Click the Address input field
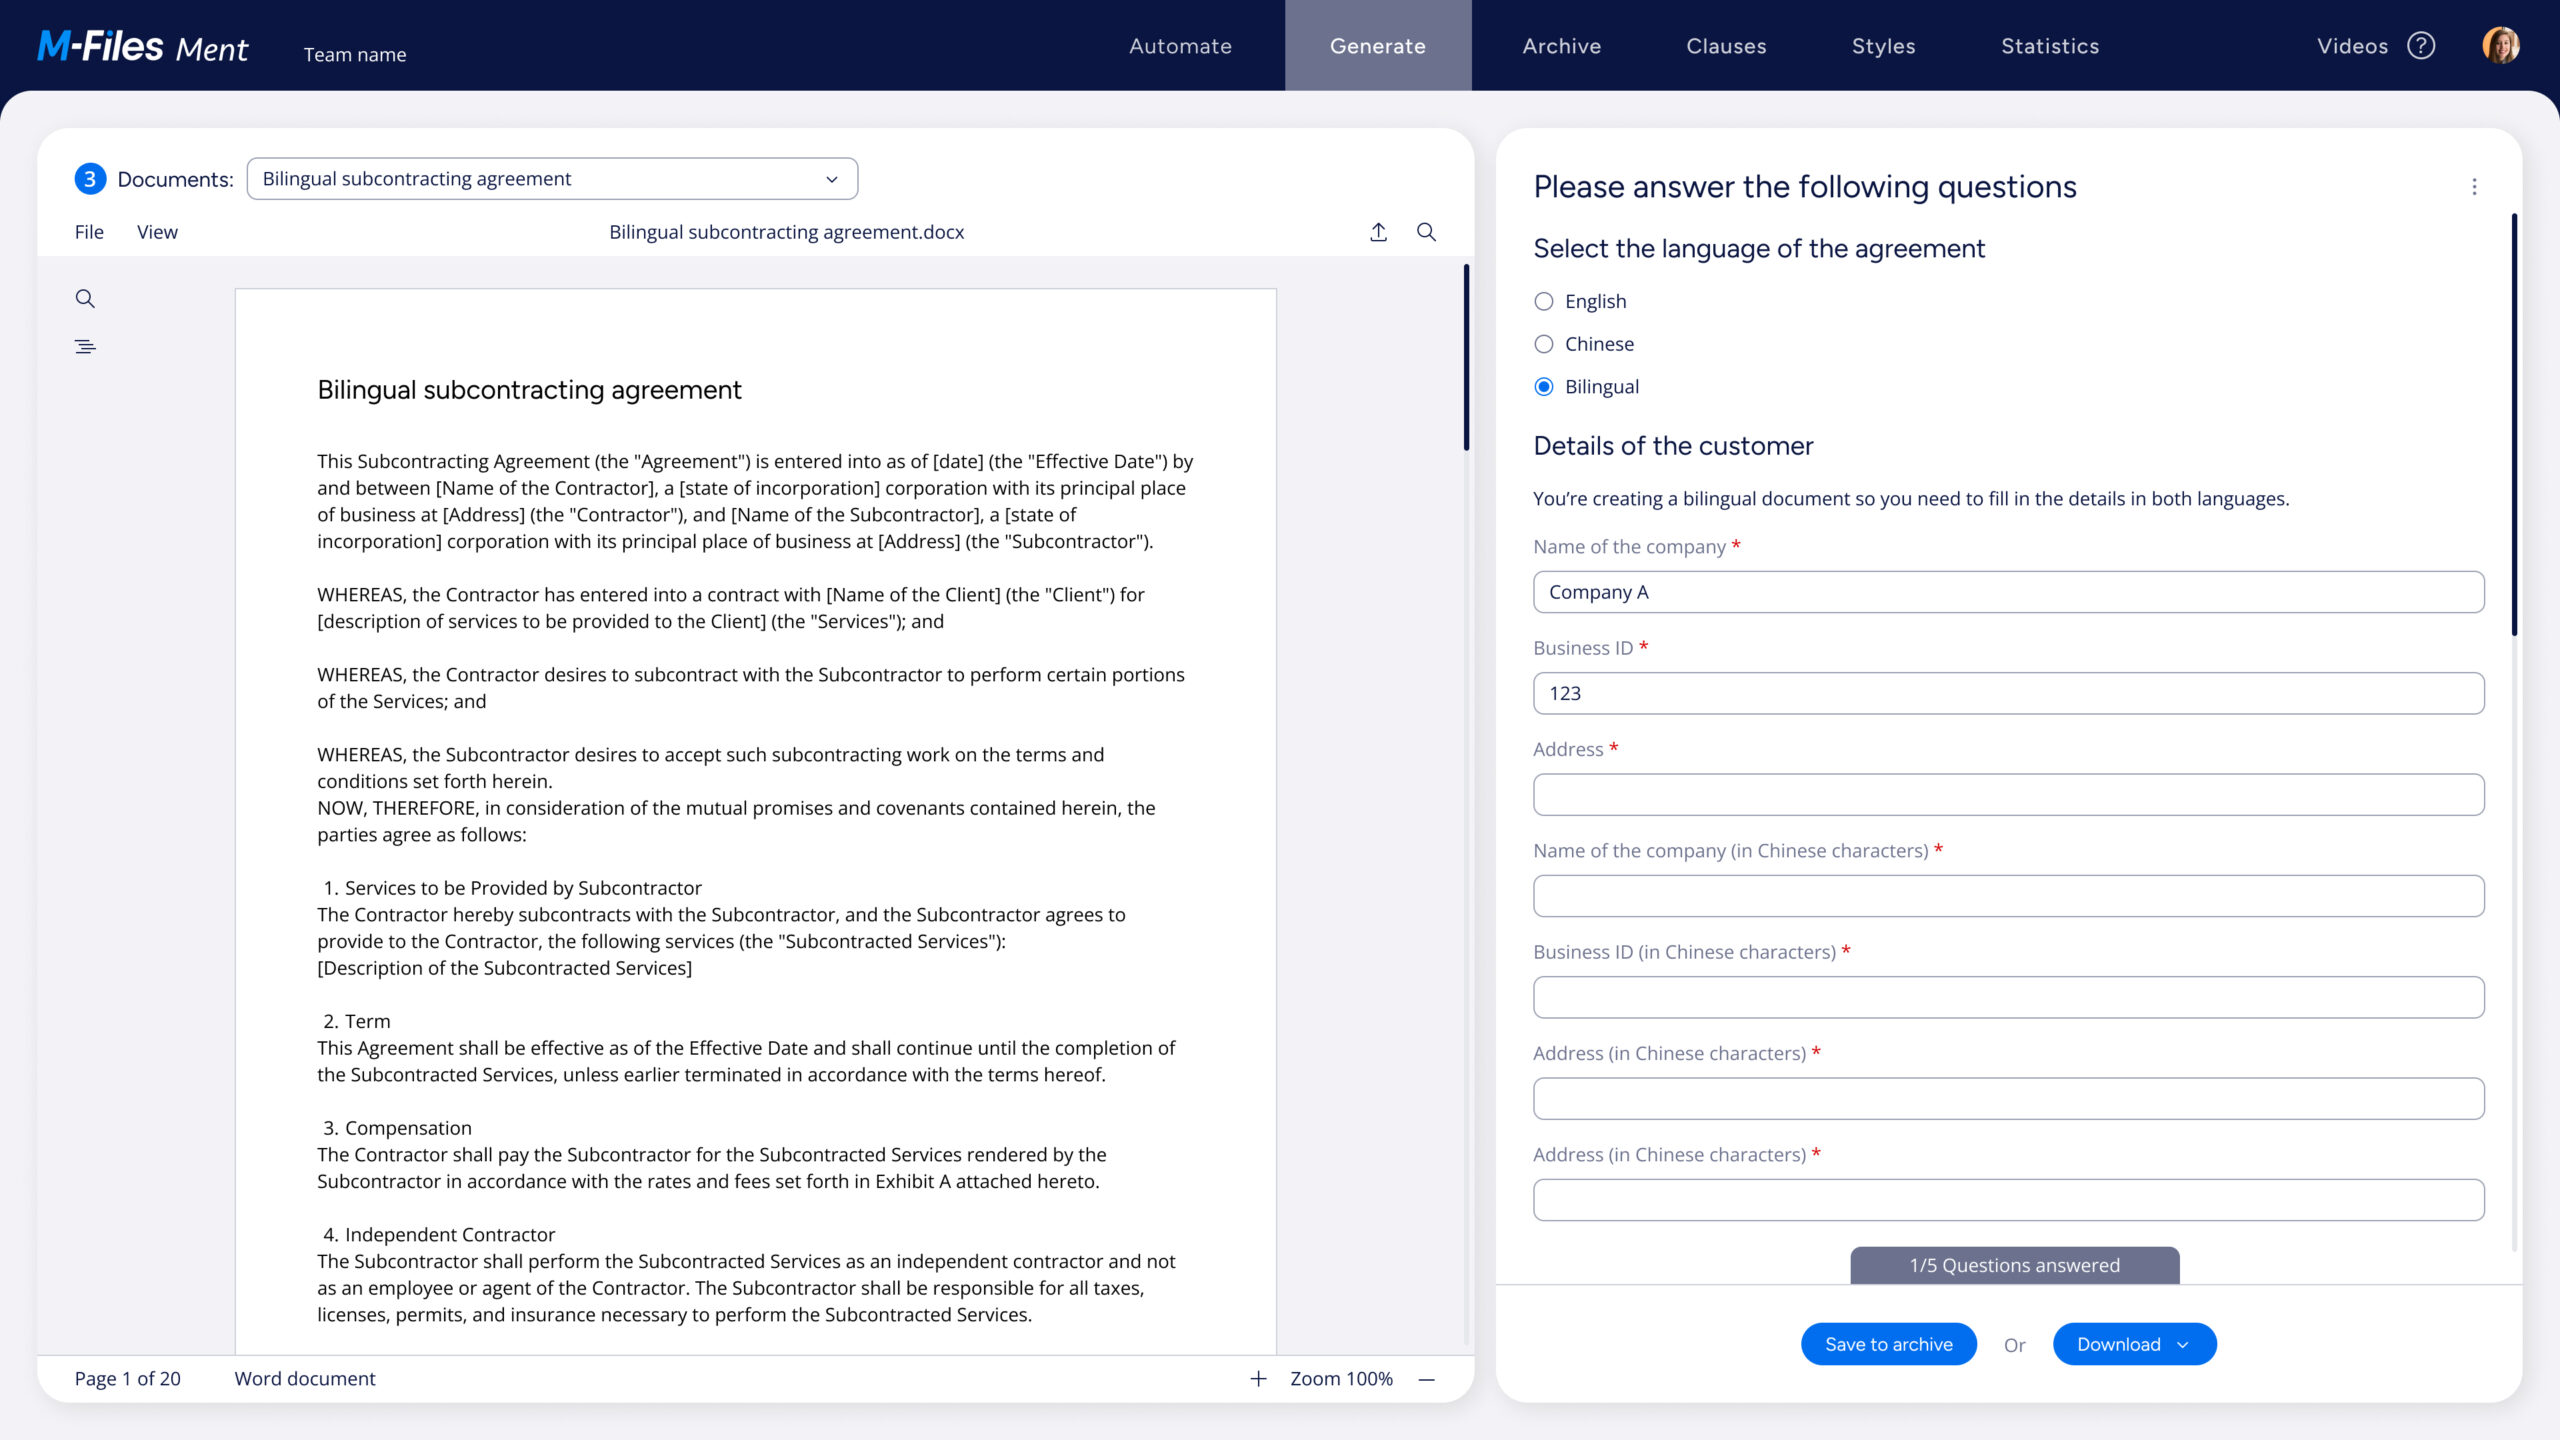 (x=2008, y=795)
